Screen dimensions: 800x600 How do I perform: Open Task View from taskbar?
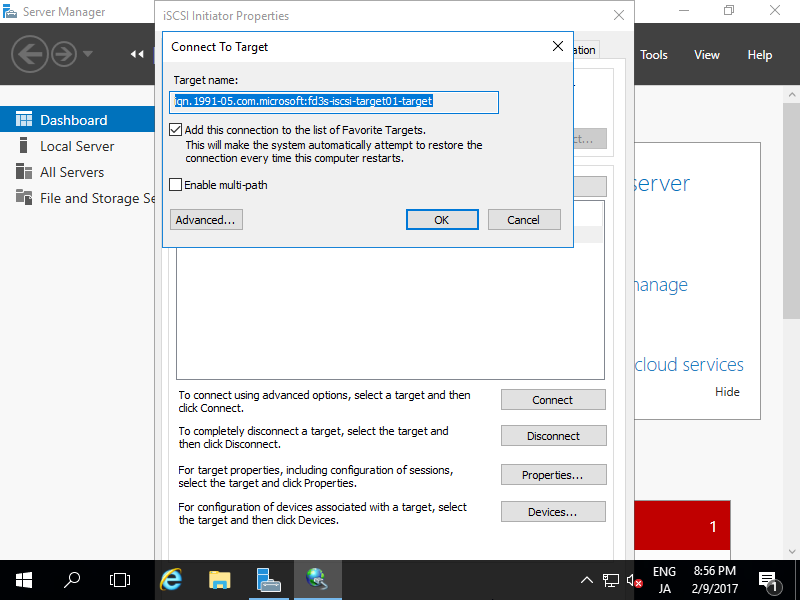(x=120, y=580)
